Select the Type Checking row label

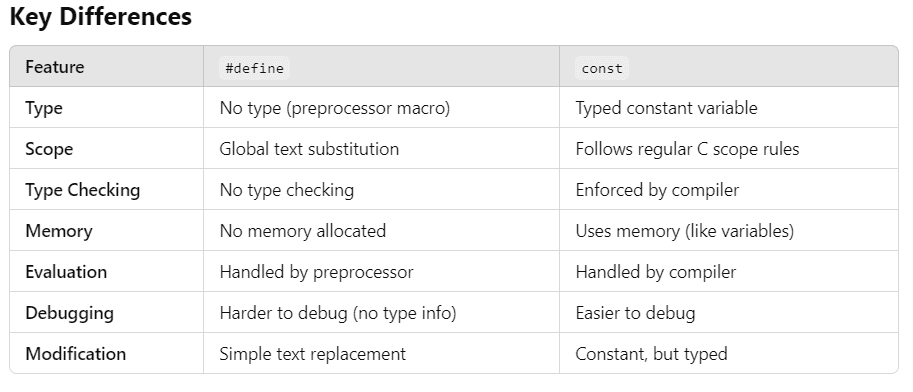coord(83,190)
